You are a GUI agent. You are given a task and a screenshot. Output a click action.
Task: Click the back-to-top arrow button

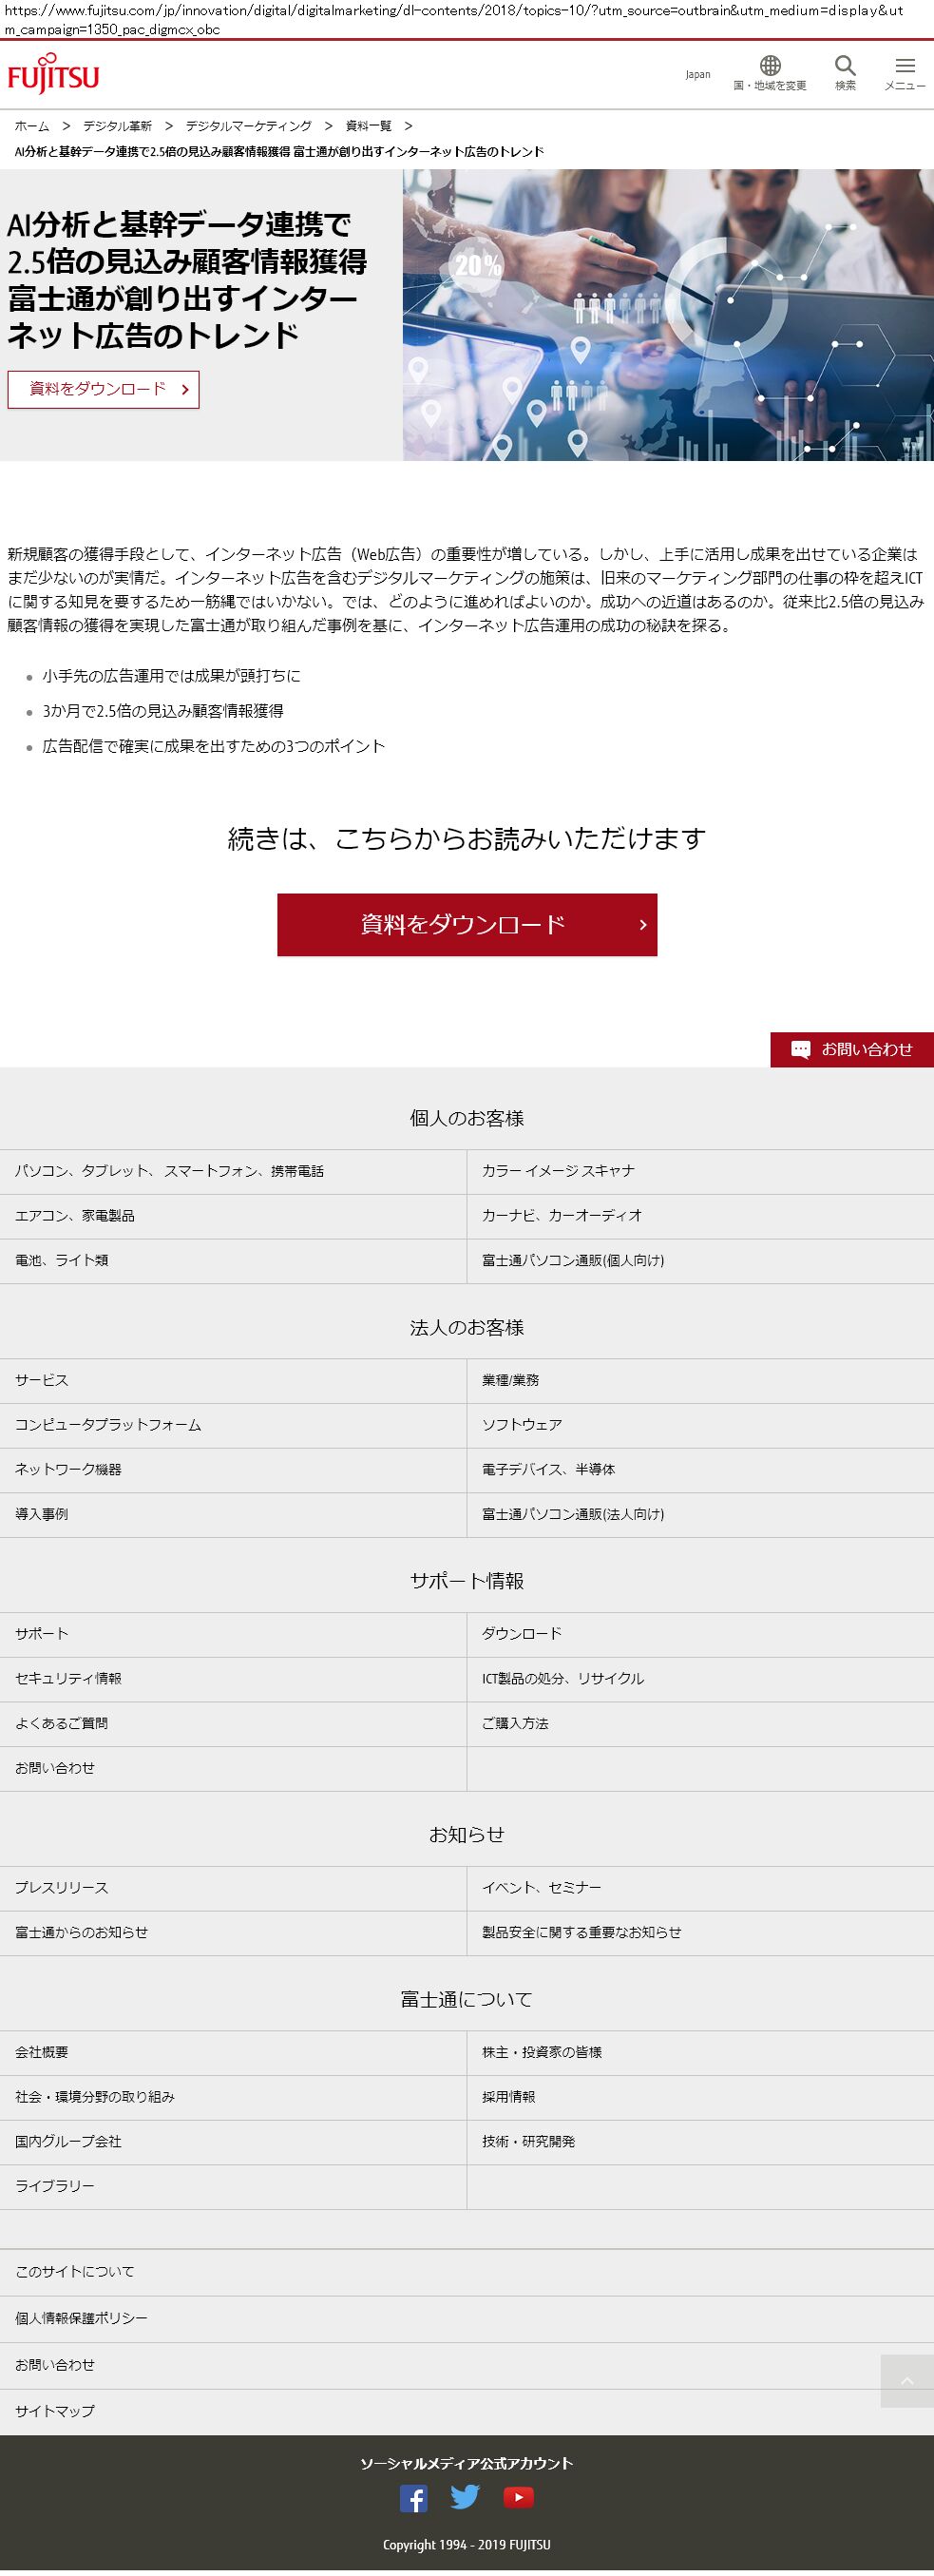(907, 2381)
